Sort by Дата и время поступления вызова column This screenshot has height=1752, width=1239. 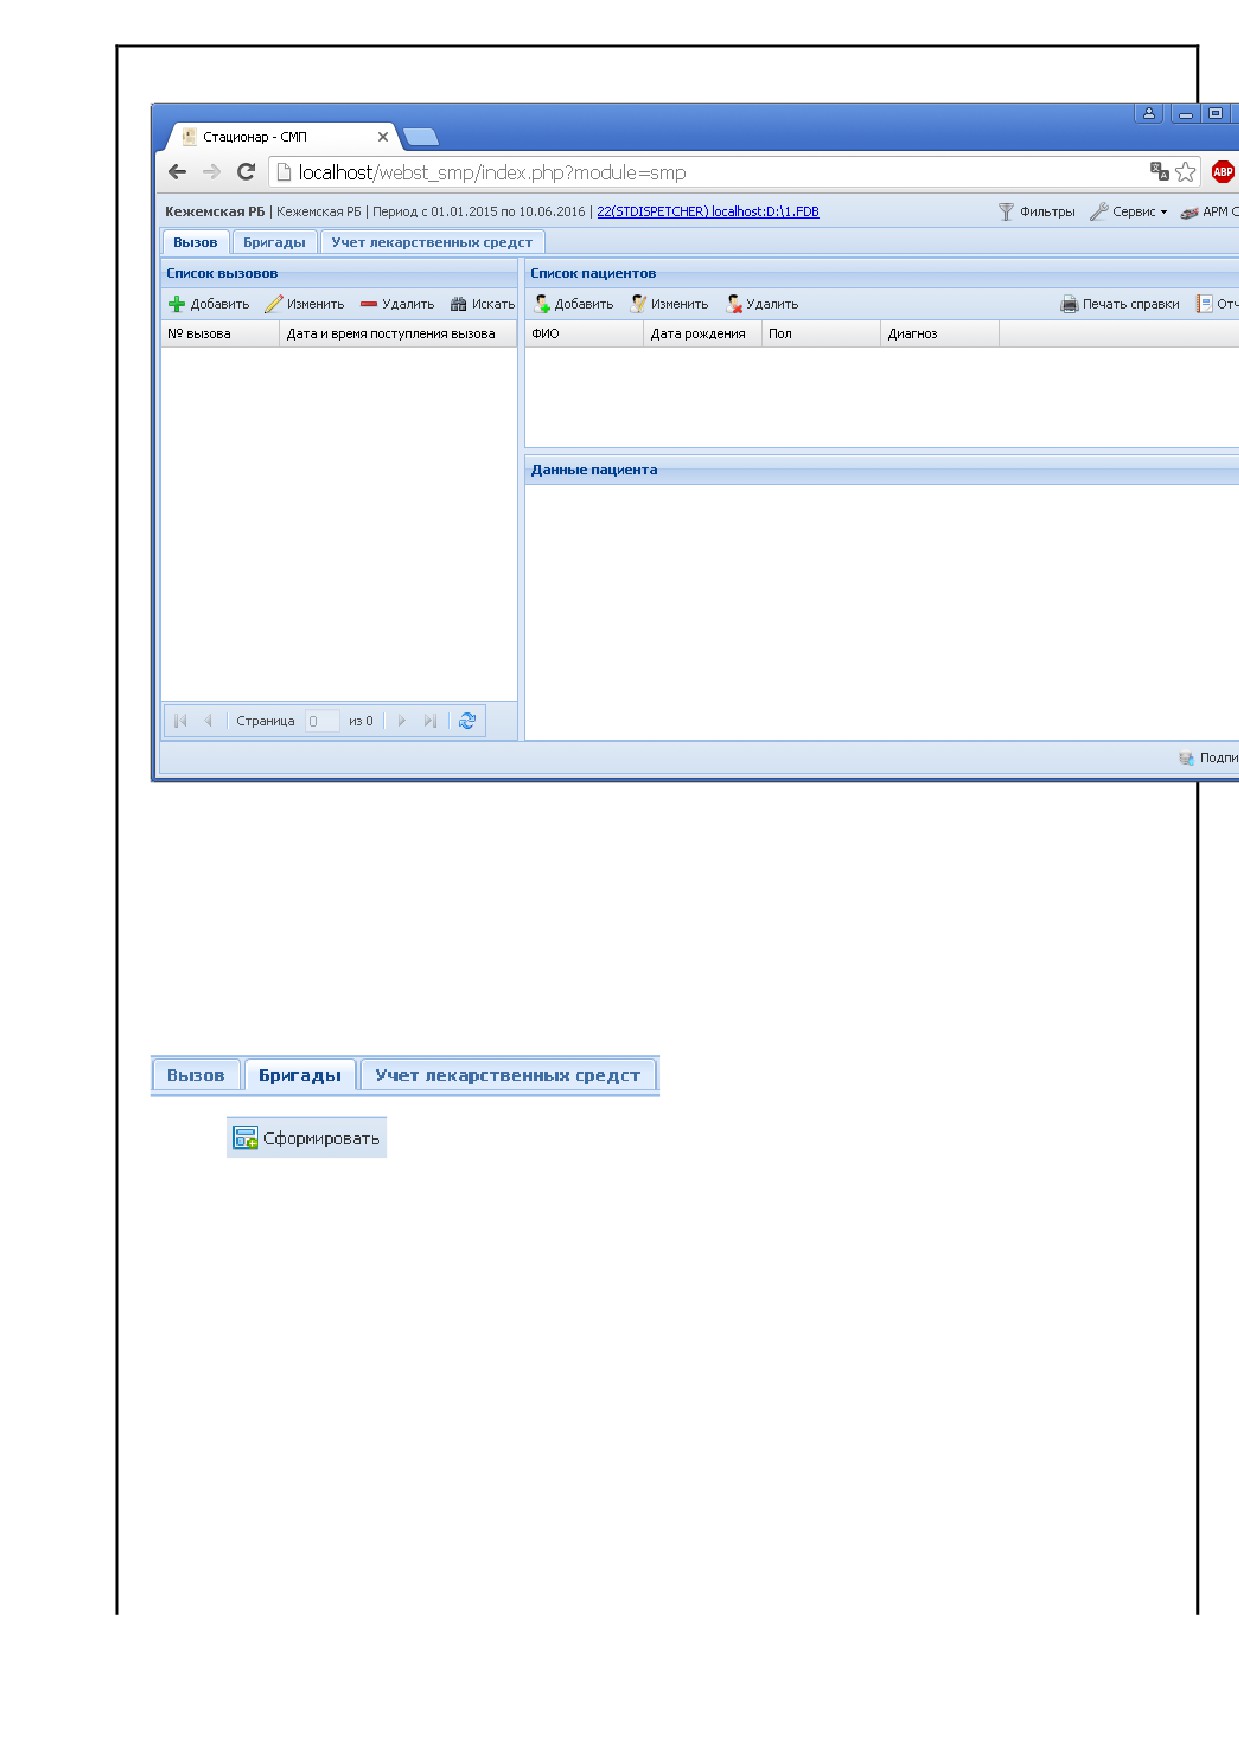pyautogui.click(x=398, y=334)
